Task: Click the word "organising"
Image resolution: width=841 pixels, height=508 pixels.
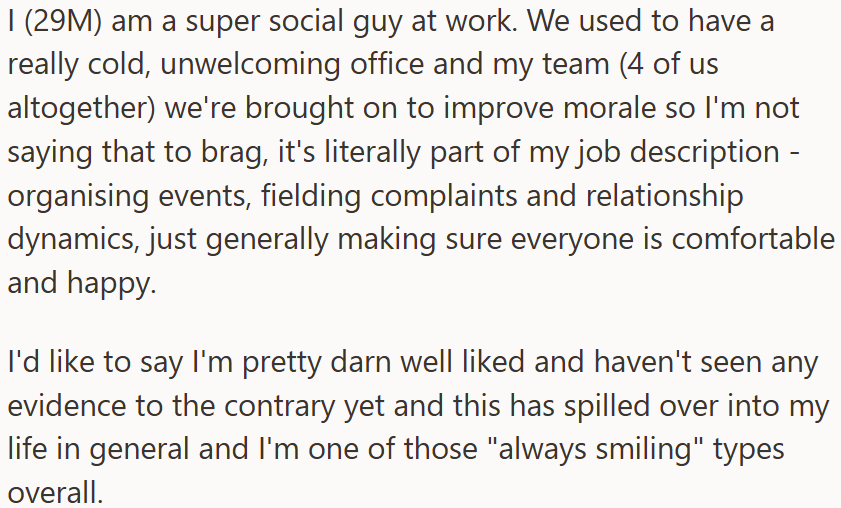Action: [78, 196]
